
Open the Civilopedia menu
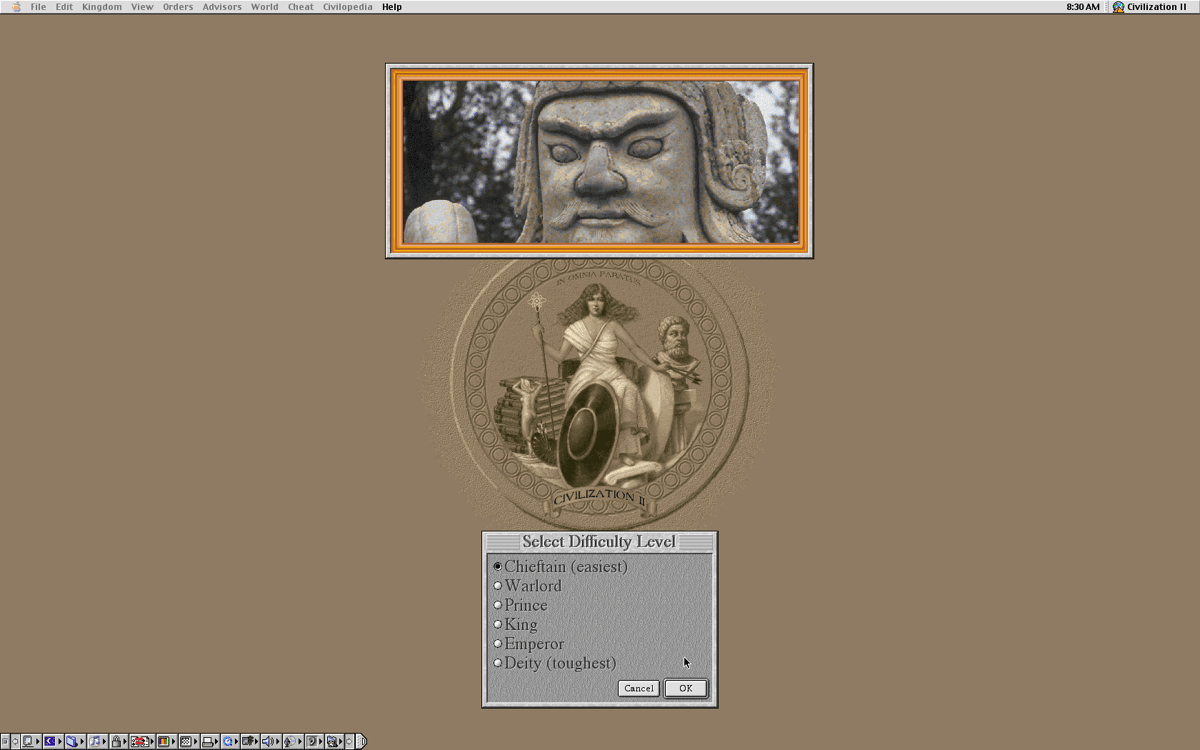pyautogui.click(x=348, y=7)
